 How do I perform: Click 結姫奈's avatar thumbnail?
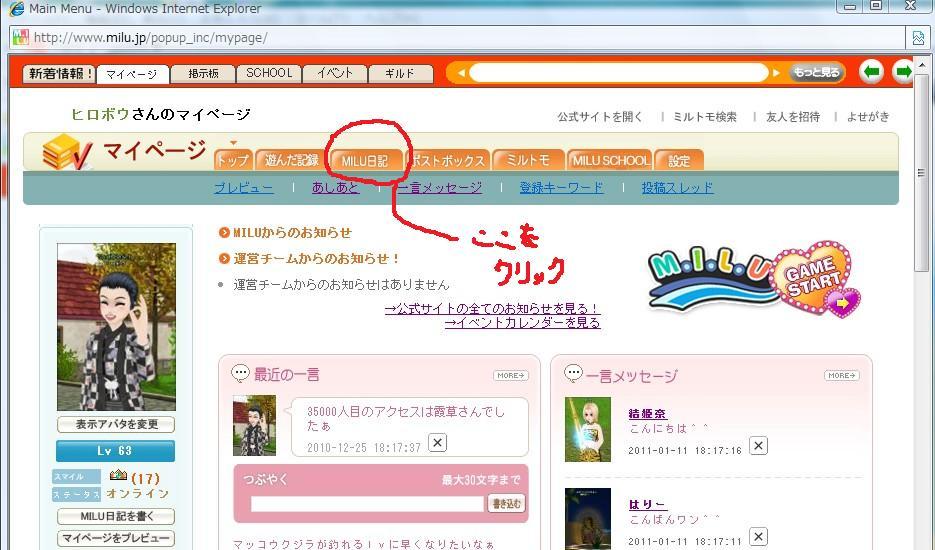588,429
